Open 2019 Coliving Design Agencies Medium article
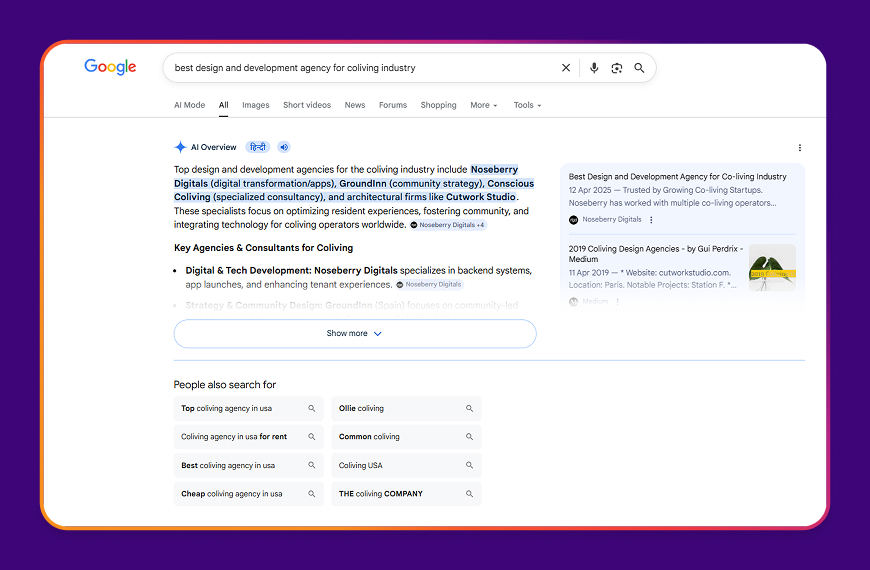 (656, 254)
